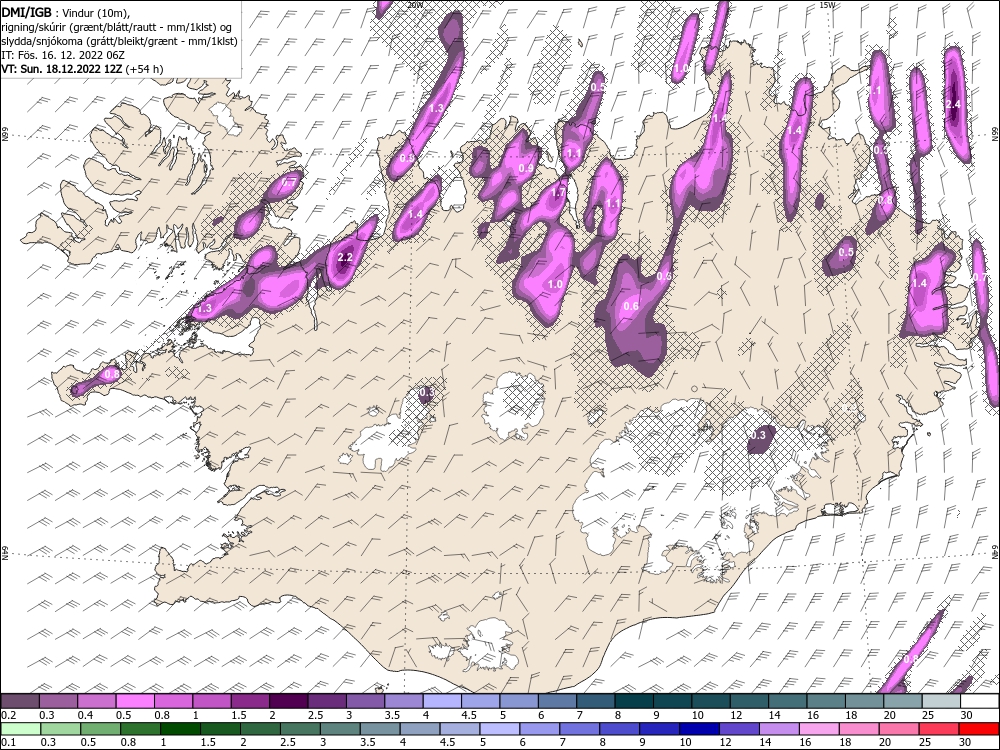1000x750 pixels.
Task: Click the legend number 0.1
Action: [9, 743]
